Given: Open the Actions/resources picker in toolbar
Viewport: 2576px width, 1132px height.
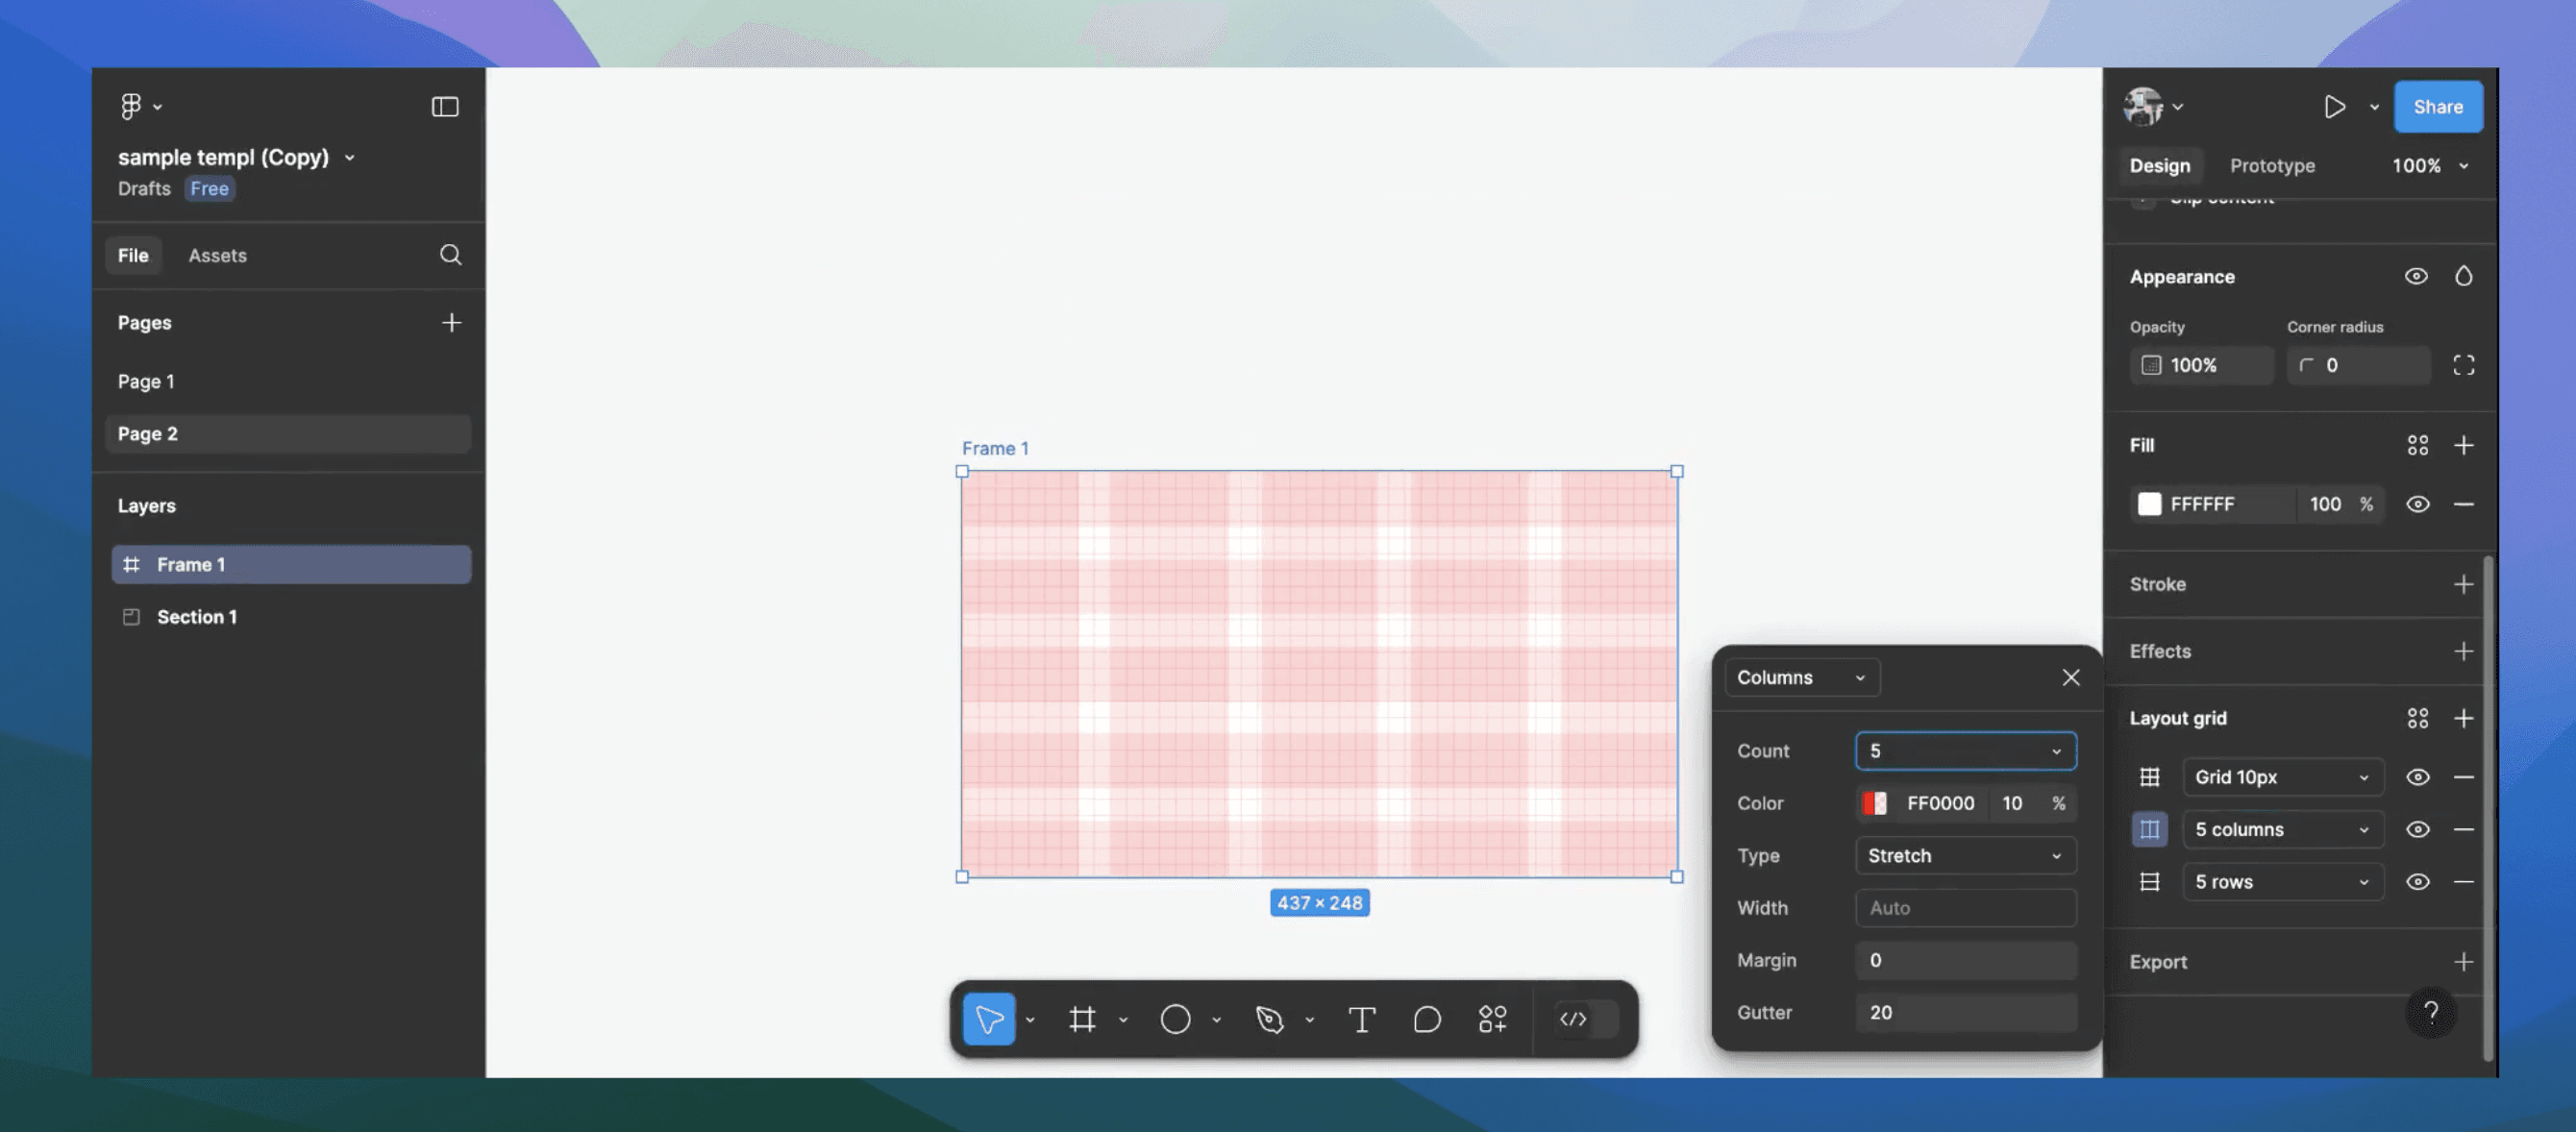Looking at the screenshot, I should coord(1492,1019).
